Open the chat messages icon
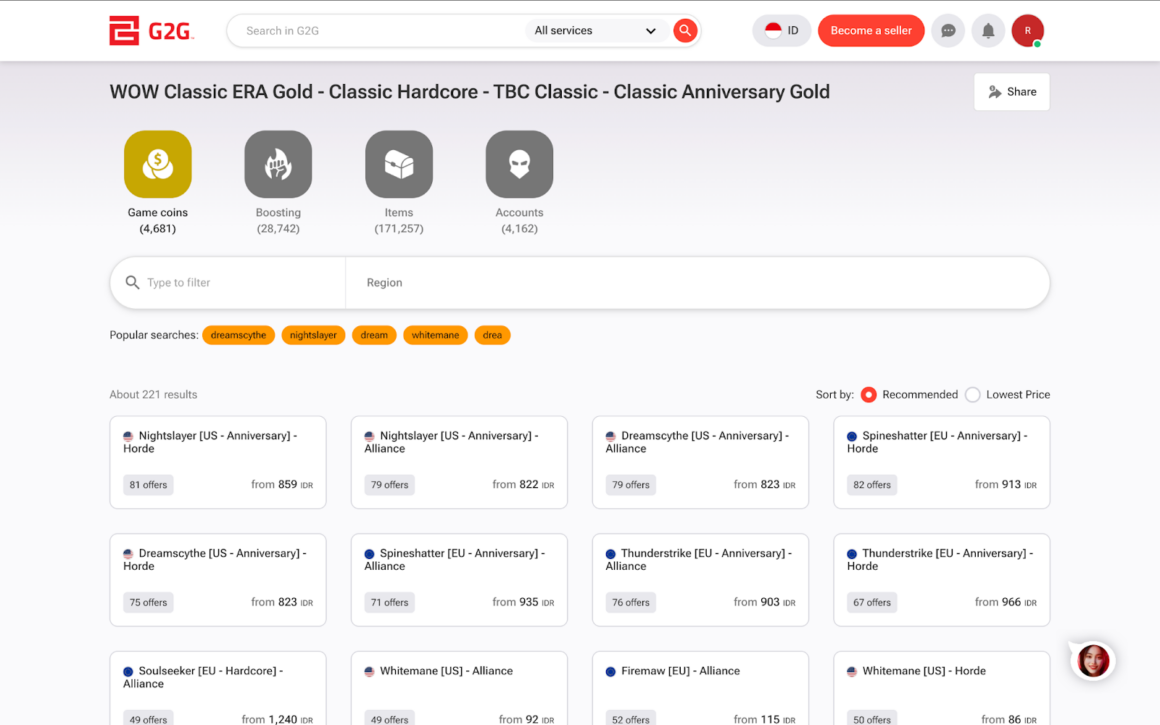1160x725 pixels. [948, 31]
